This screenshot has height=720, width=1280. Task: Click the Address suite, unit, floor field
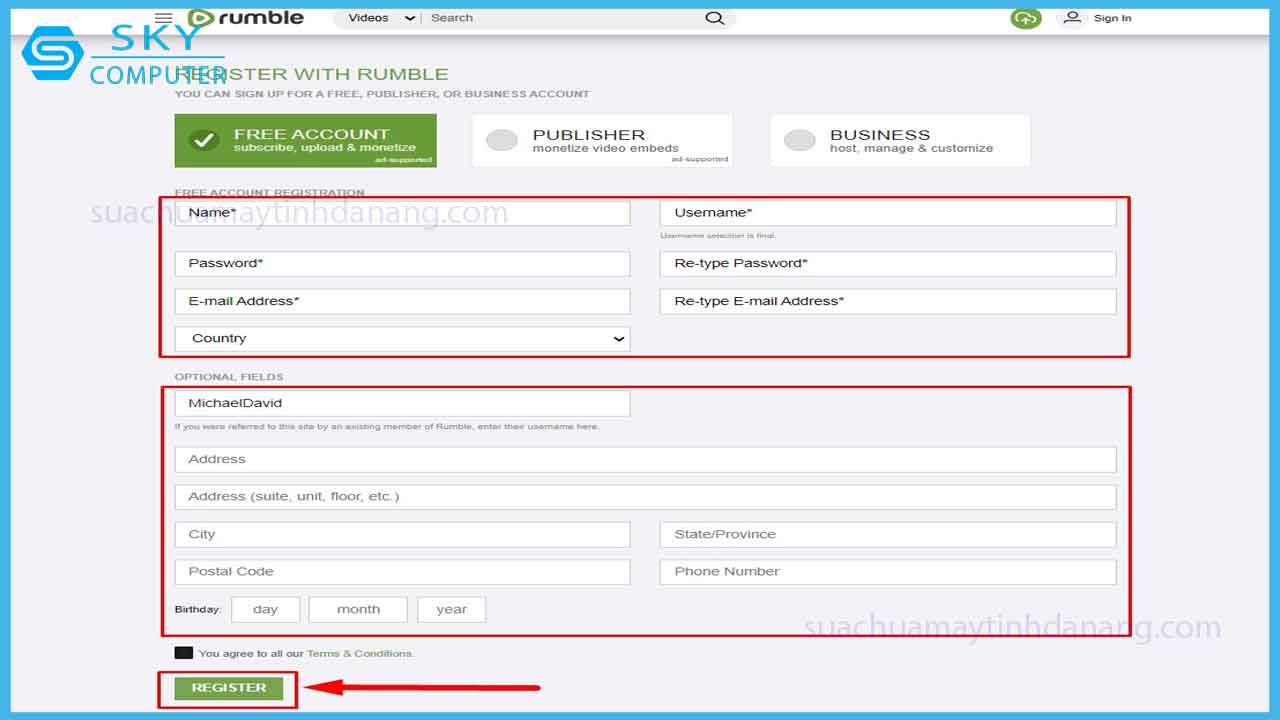pos(646,497)
